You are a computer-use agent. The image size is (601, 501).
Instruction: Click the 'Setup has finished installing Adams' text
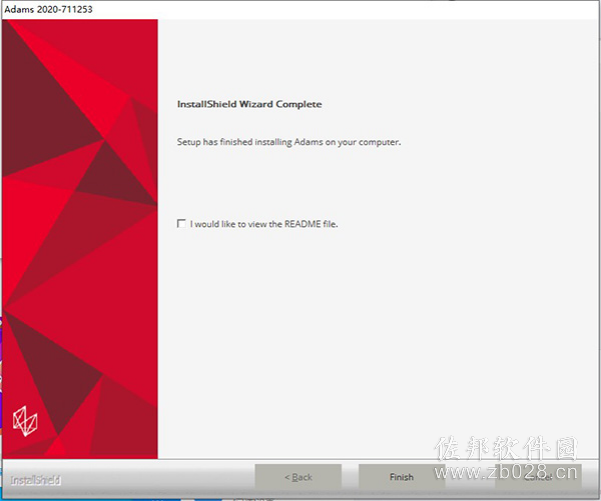point(289,142)
